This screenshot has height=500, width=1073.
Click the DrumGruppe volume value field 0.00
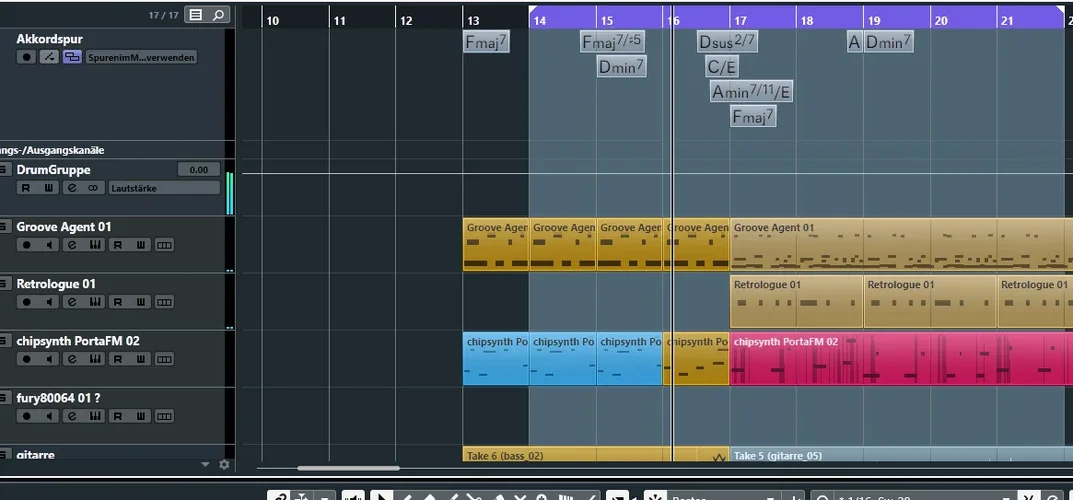198,170
